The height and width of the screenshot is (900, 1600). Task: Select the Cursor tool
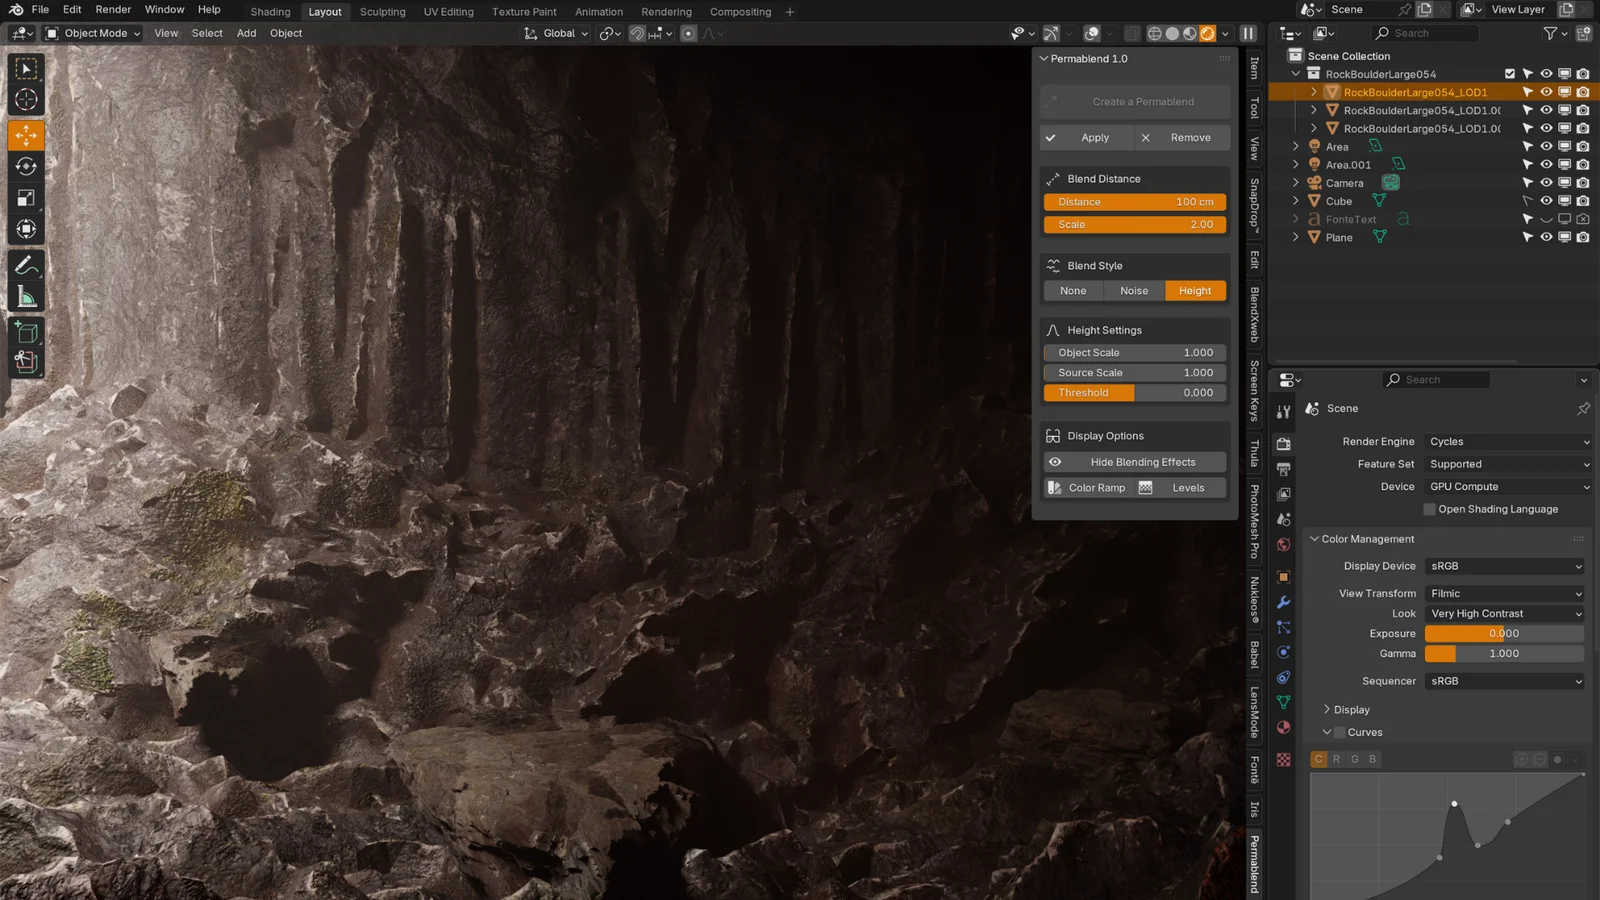coord(25,99)
